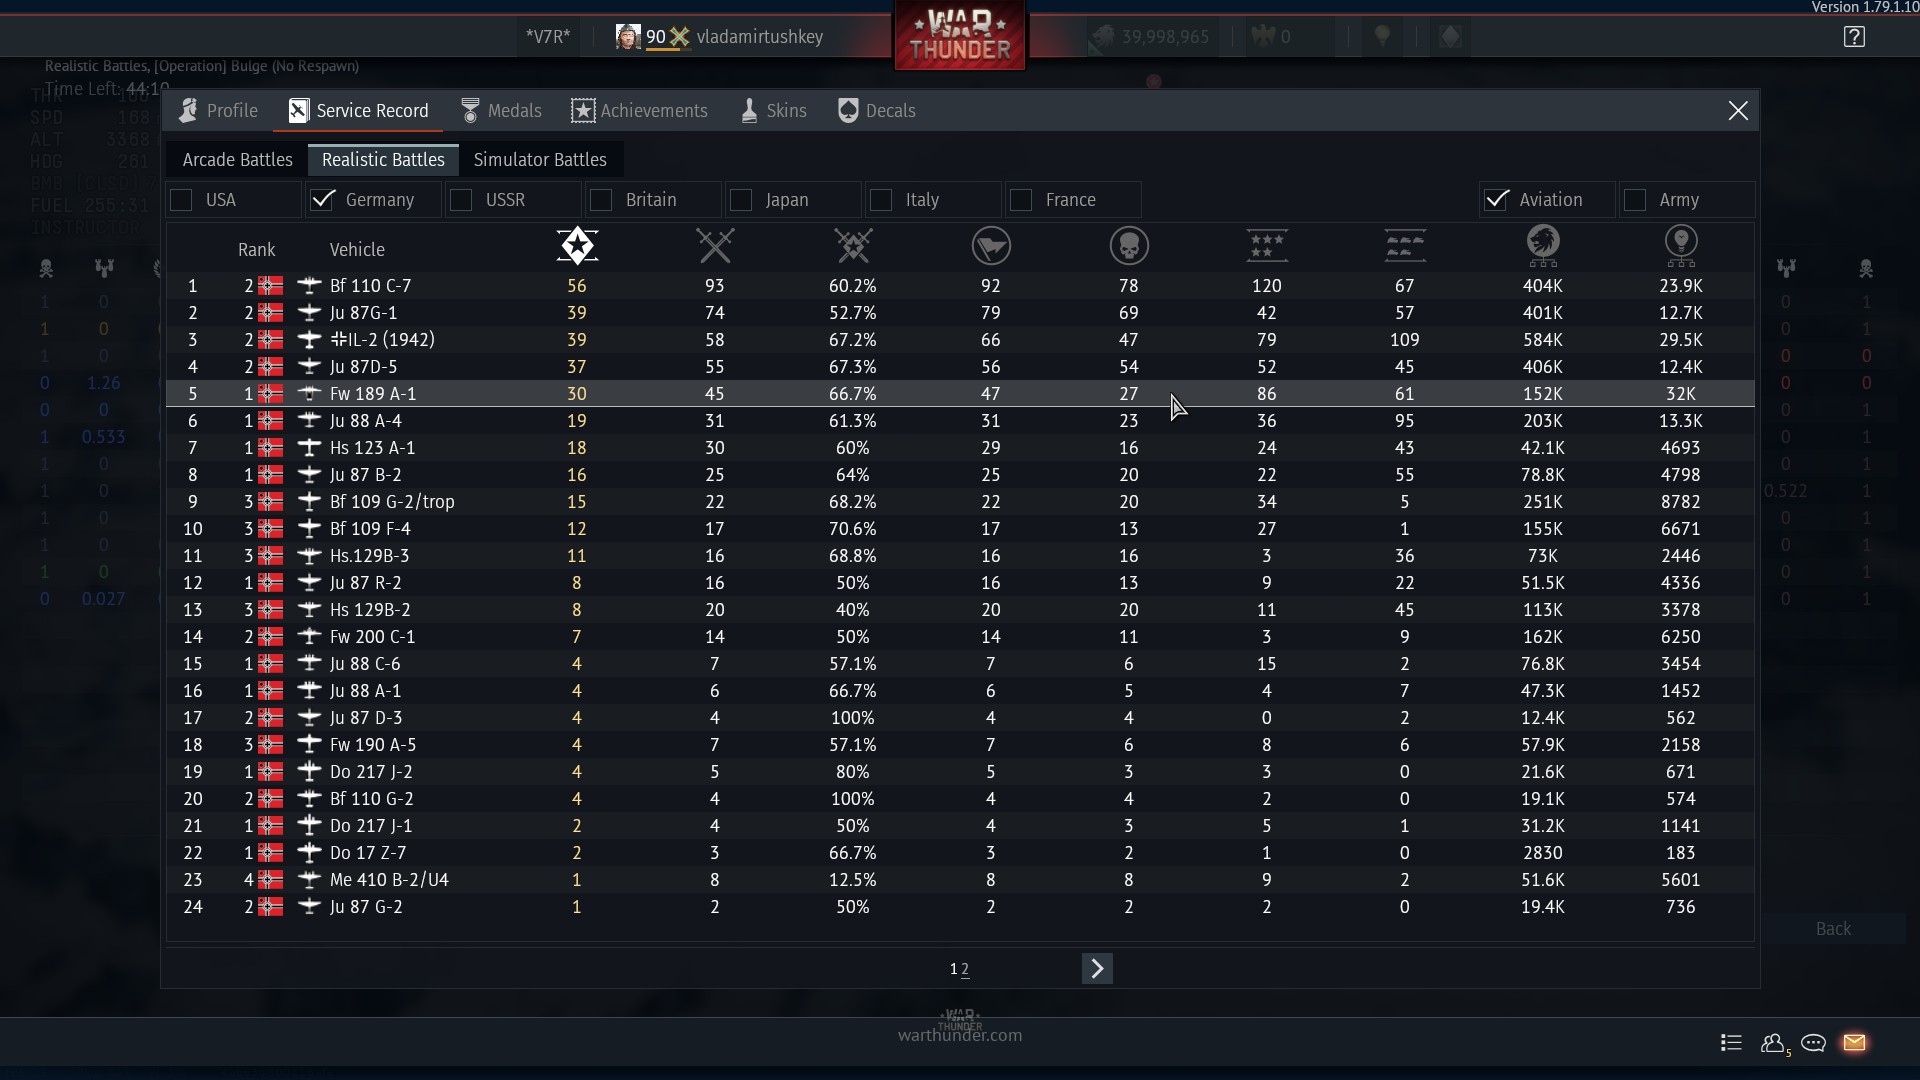Select Realistic Battles statistics tab
This screenshot has height=1080, width=1920.
pos(383,160)
